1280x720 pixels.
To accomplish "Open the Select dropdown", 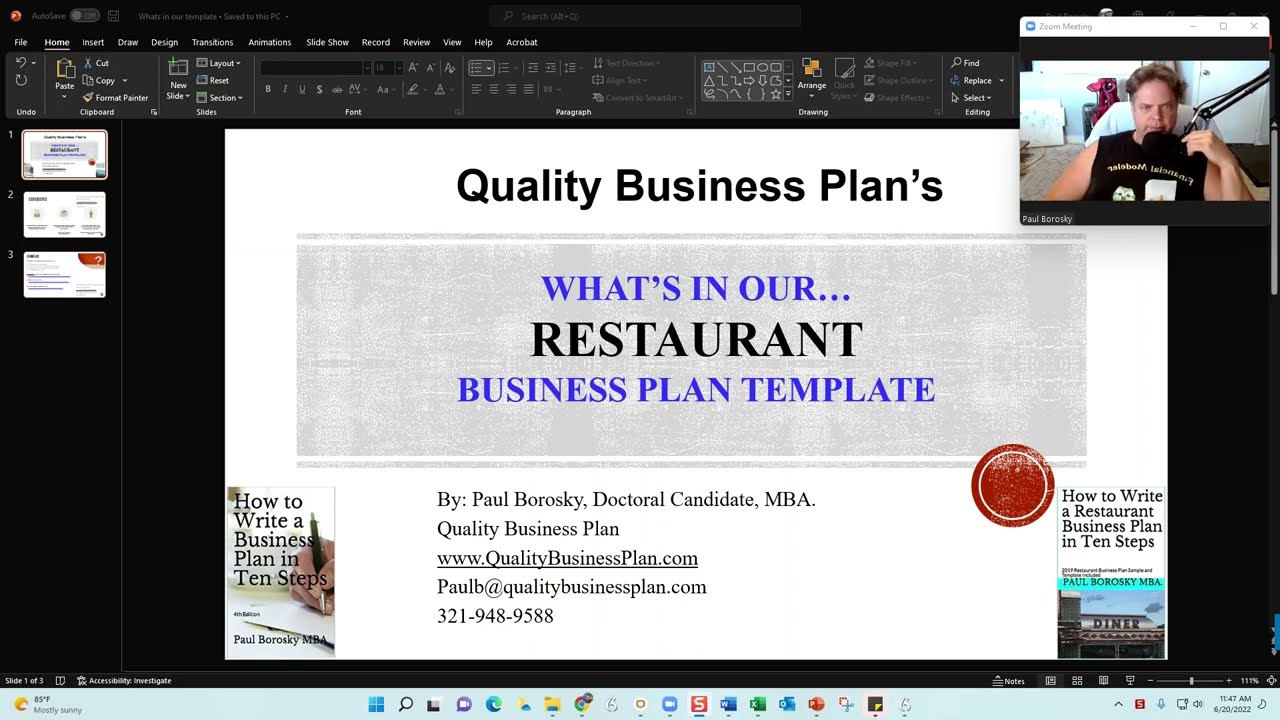I will click(970, 98).
